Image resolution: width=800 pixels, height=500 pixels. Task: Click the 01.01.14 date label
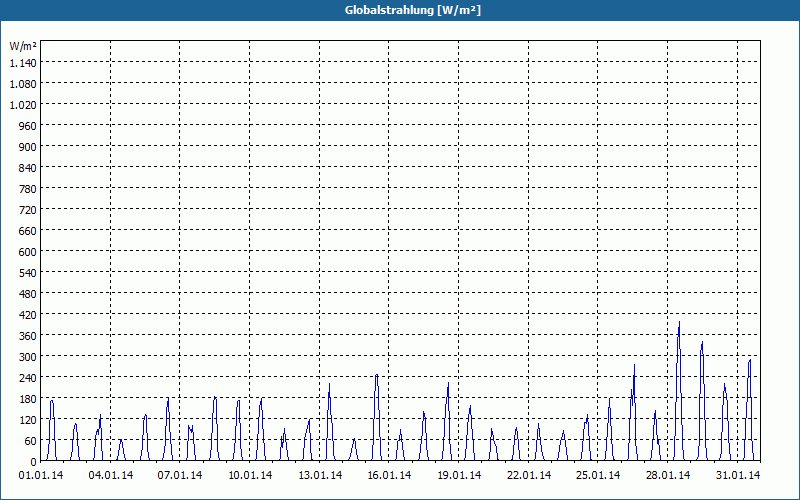click(x=41, y=475)
